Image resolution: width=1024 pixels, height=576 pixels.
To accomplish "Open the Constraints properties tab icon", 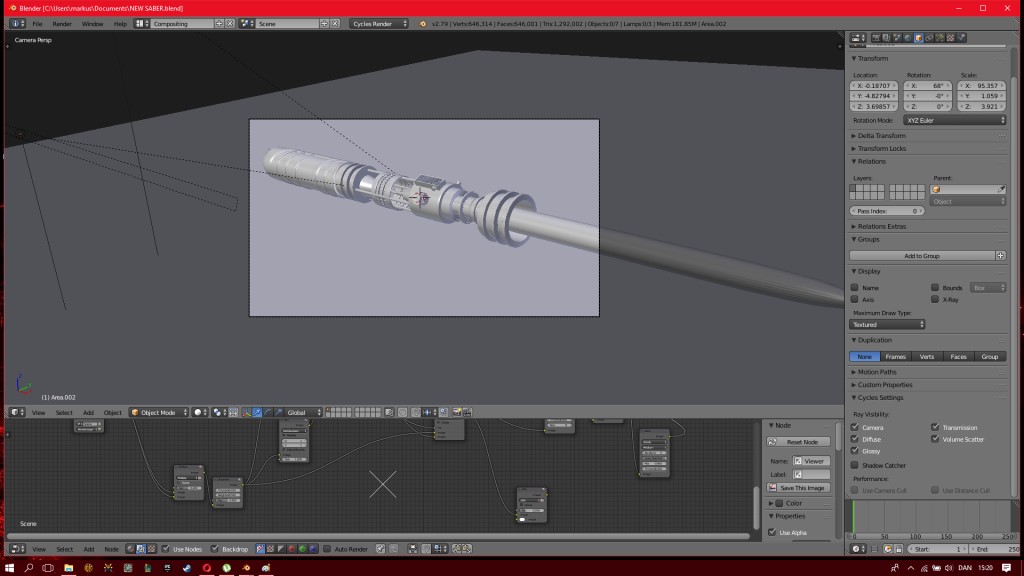I will point(928,37).
